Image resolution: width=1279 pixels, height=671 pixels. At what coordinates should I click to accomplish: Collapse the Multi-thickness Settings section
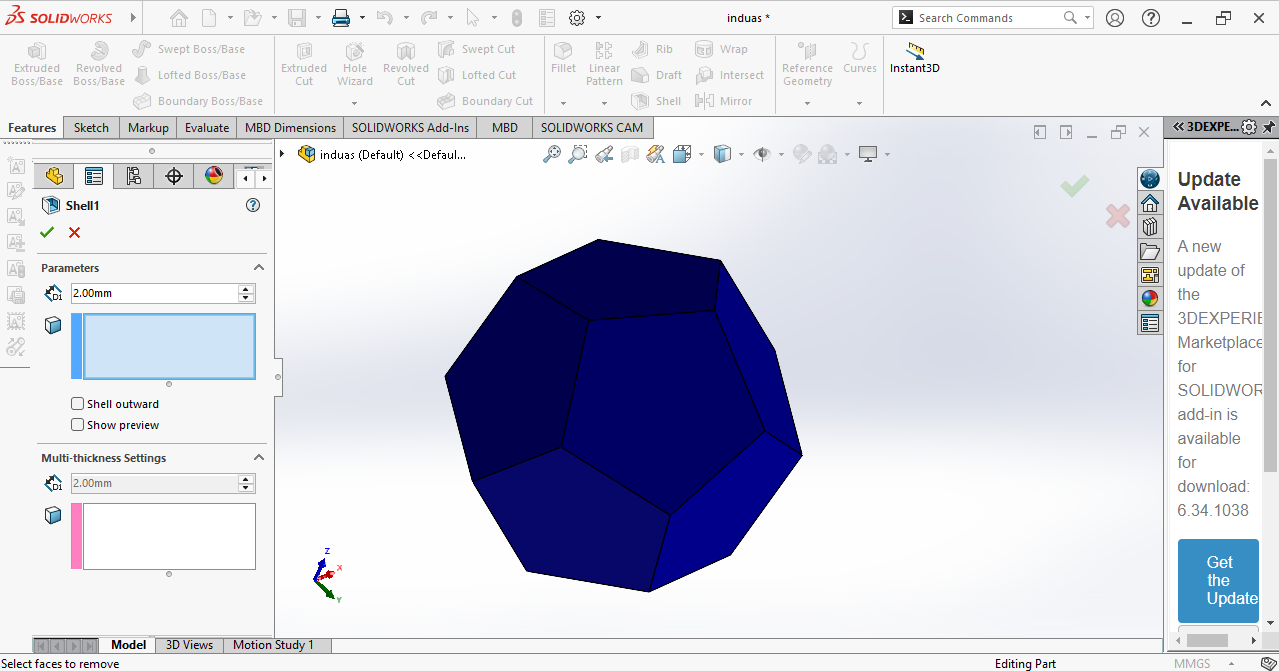pyautogui.click(x=258, y=458)
